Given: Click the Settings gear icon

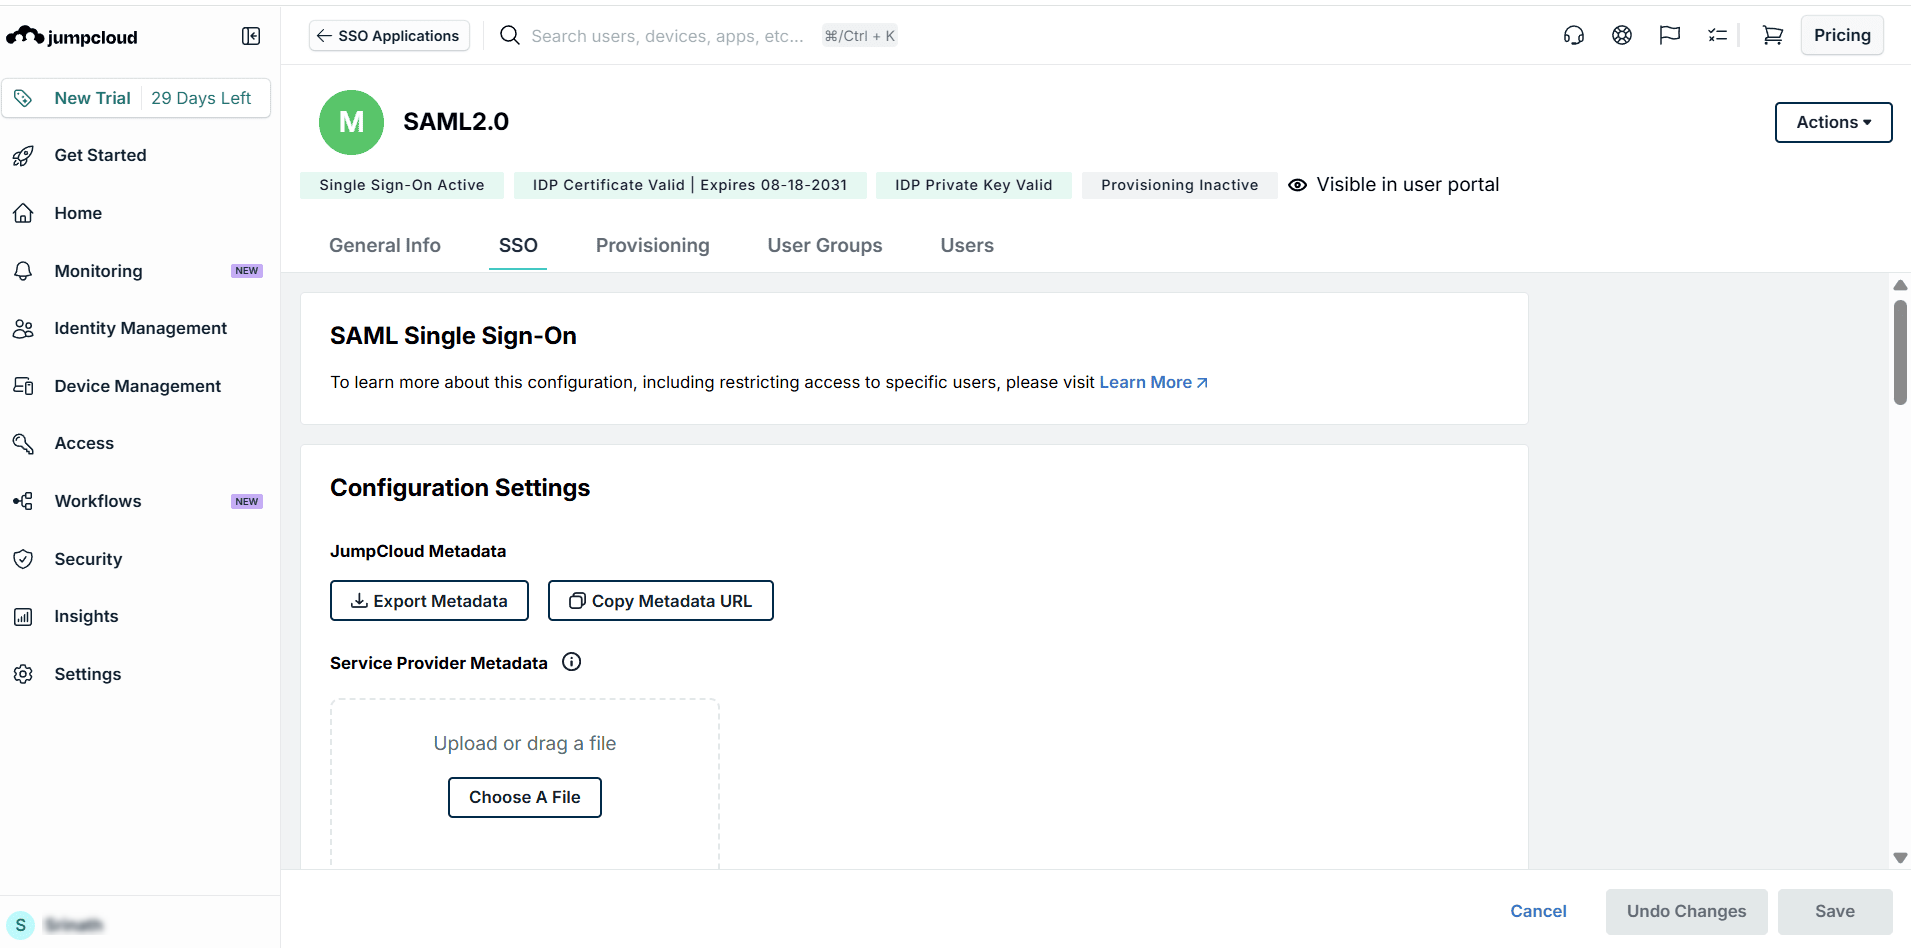Looking at the screenshot, I should tap(23, 674).
